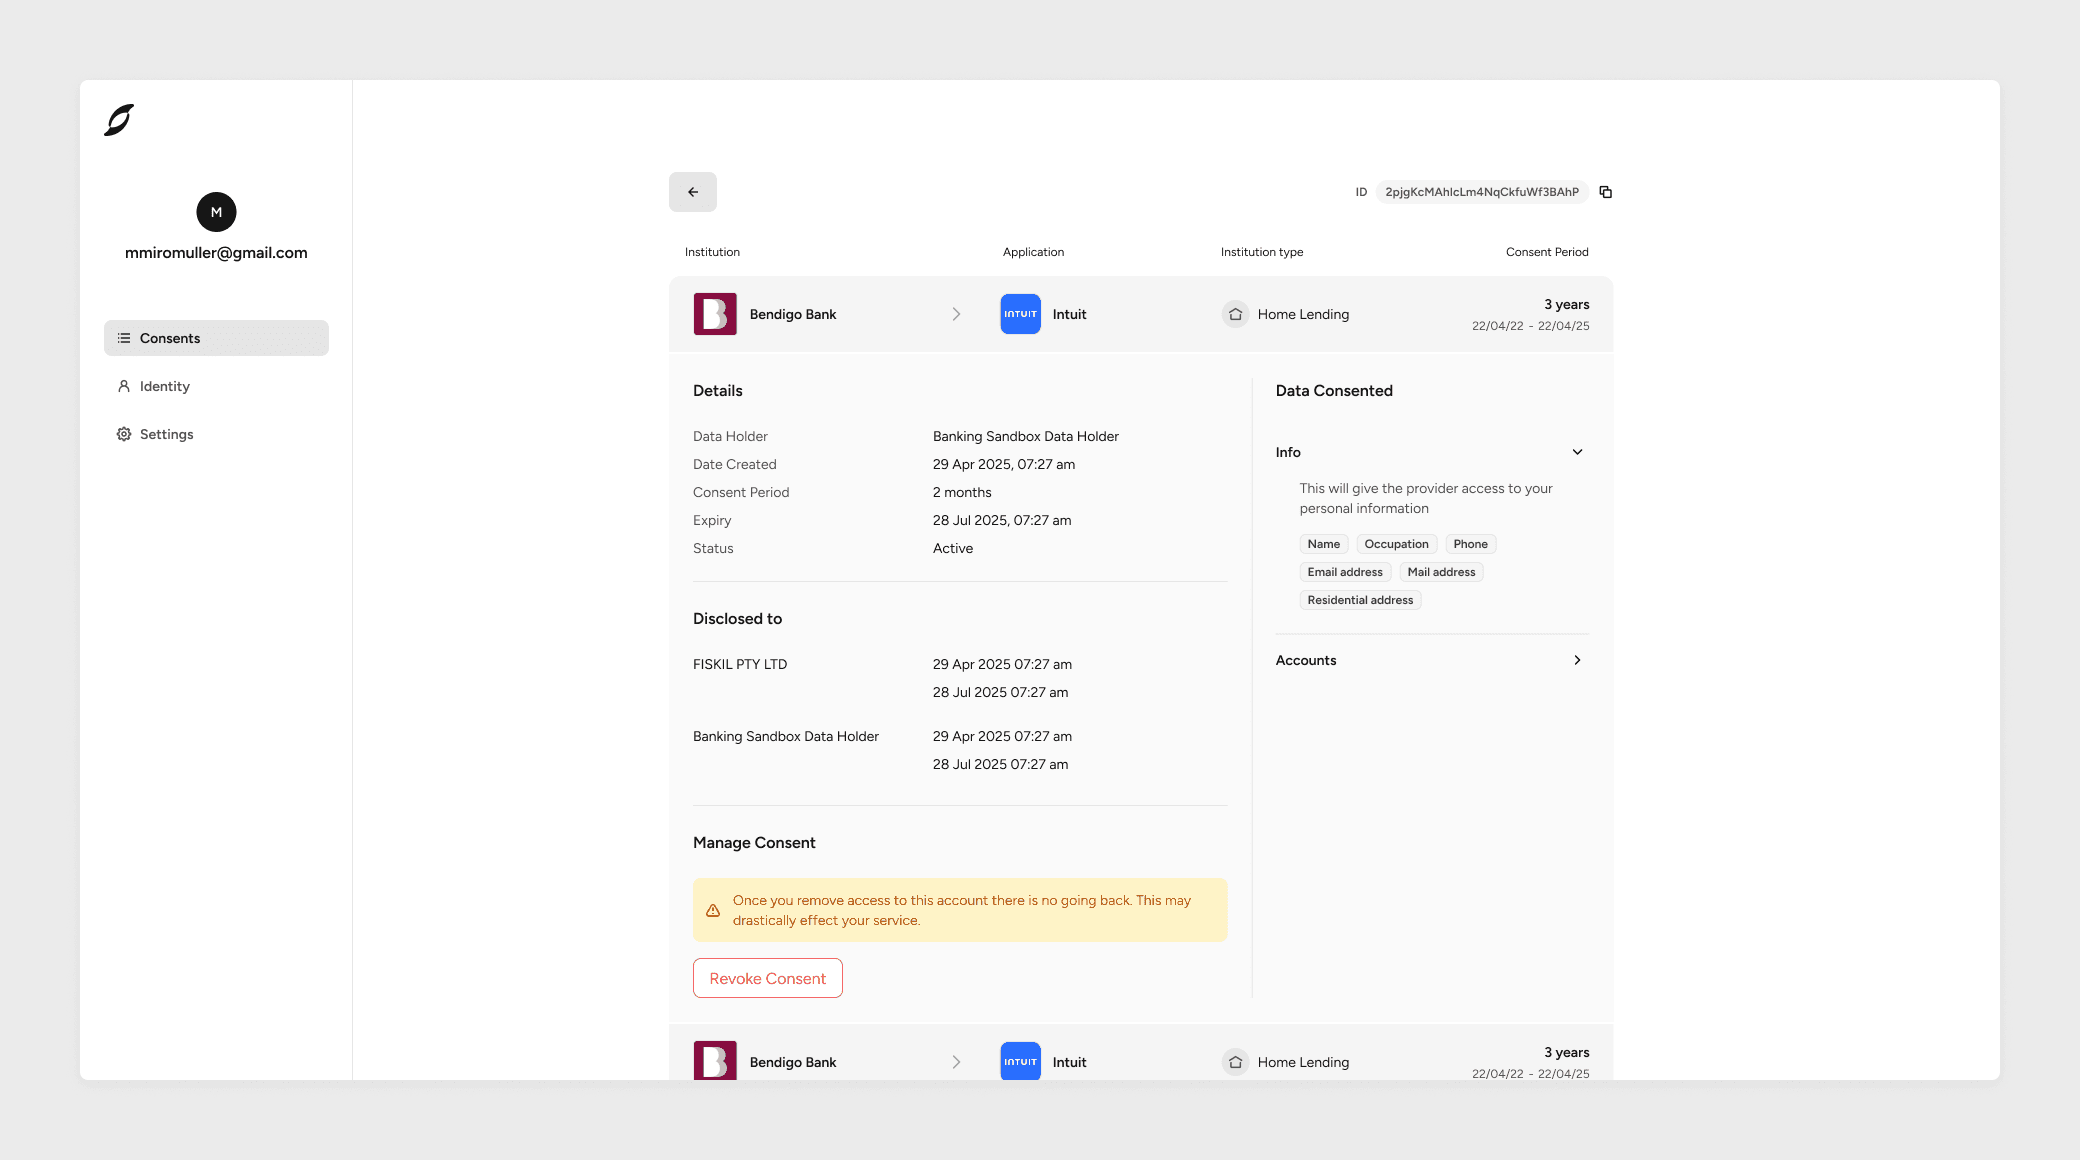Go to the Identity page

coord(164,386)
